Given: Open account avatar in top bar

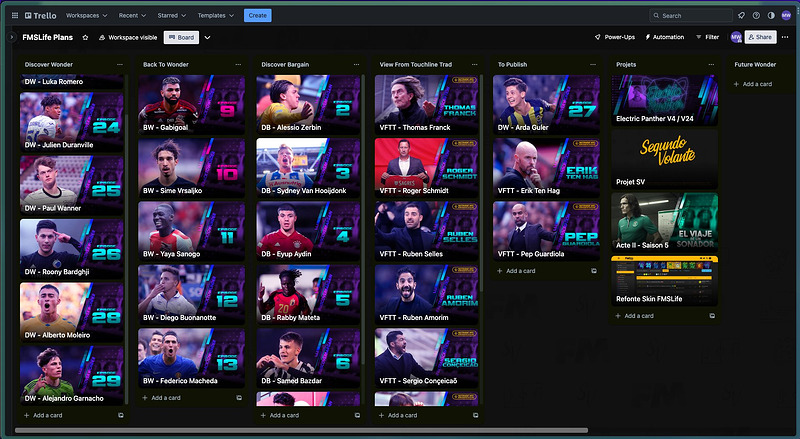Looking at the screenshot, I should 786,15.
